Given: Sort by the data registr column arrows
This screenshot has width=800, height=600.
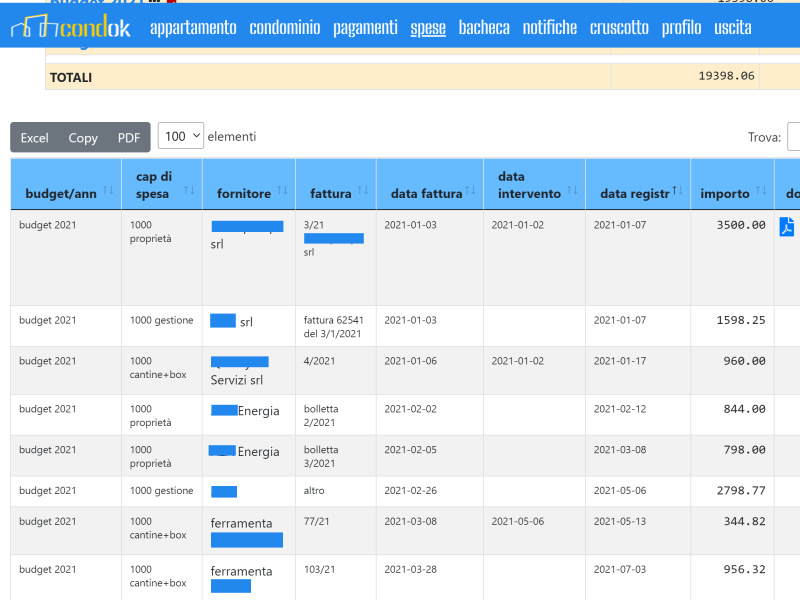Looking at the screenshot, I should coord(677,191).
